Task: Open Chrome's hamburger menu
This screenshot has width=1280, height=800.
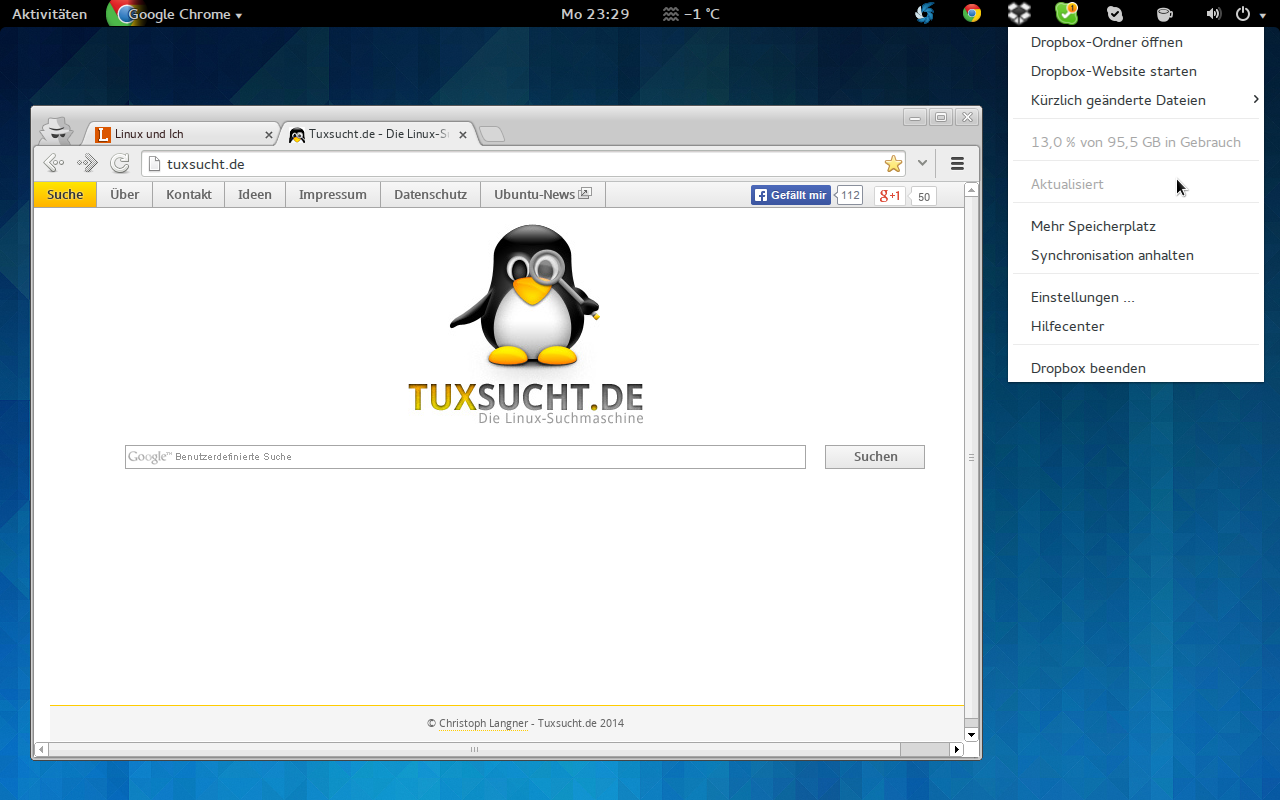Action: (957, 164)
